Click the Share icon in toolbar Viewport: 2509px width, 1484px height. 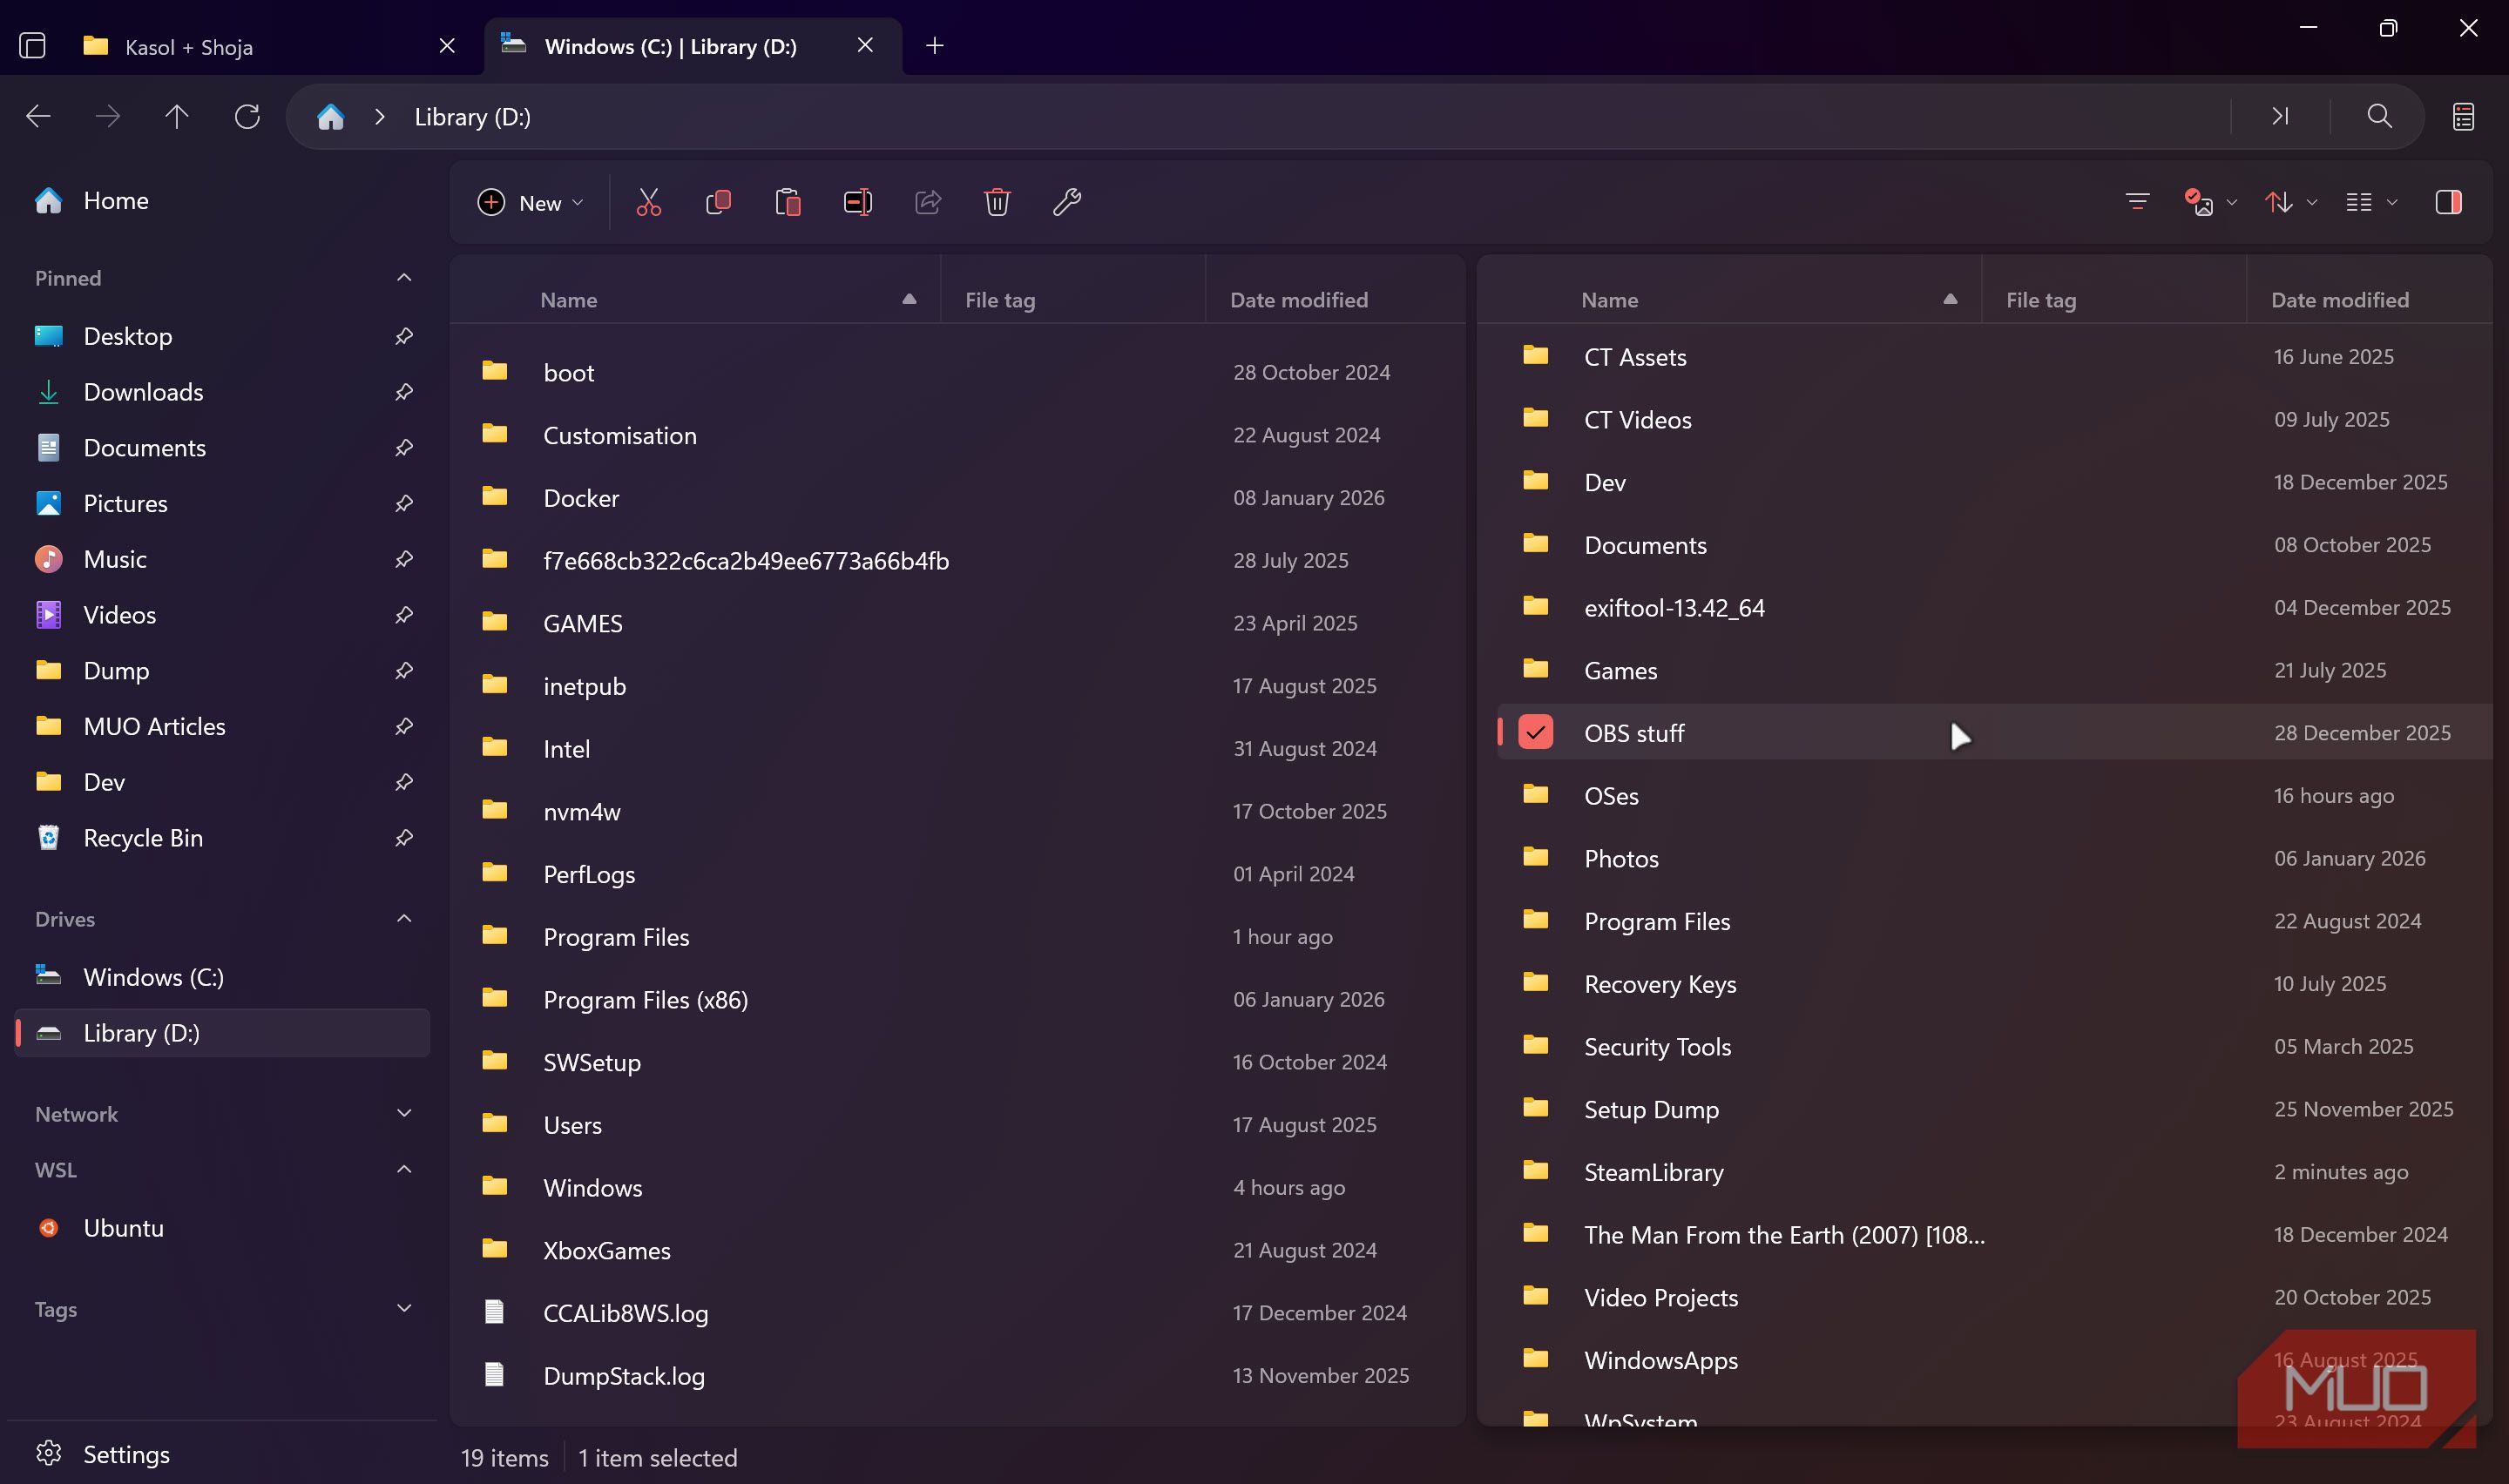coord(928,203)
